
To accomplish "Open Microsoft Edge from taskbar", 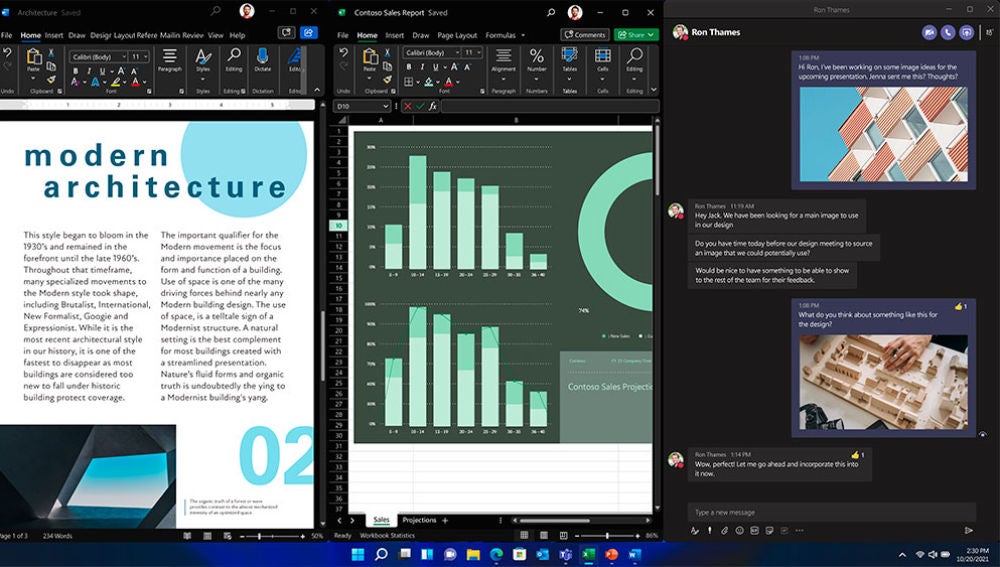I will tap(496, 554).
